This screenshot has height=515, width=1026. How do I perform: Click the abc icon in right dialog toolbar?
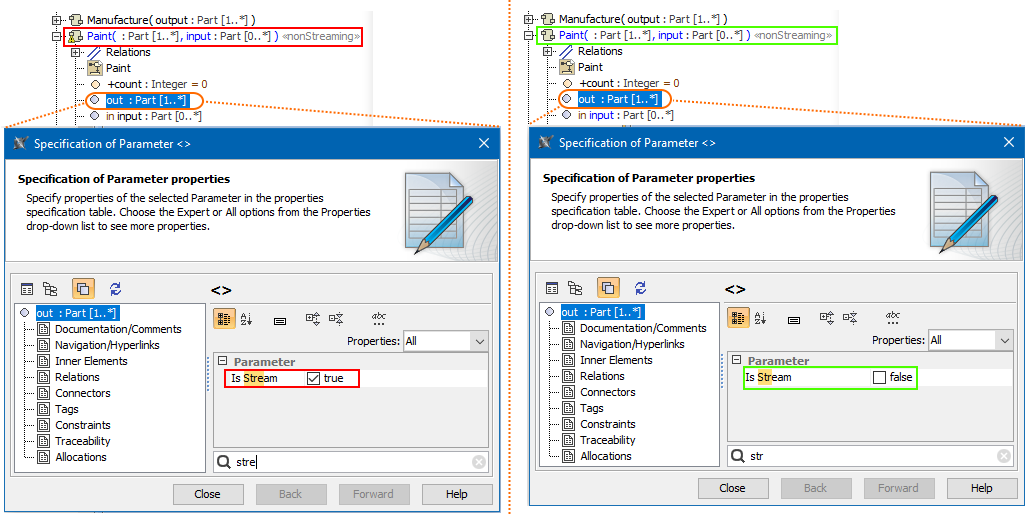click(893, 318)
